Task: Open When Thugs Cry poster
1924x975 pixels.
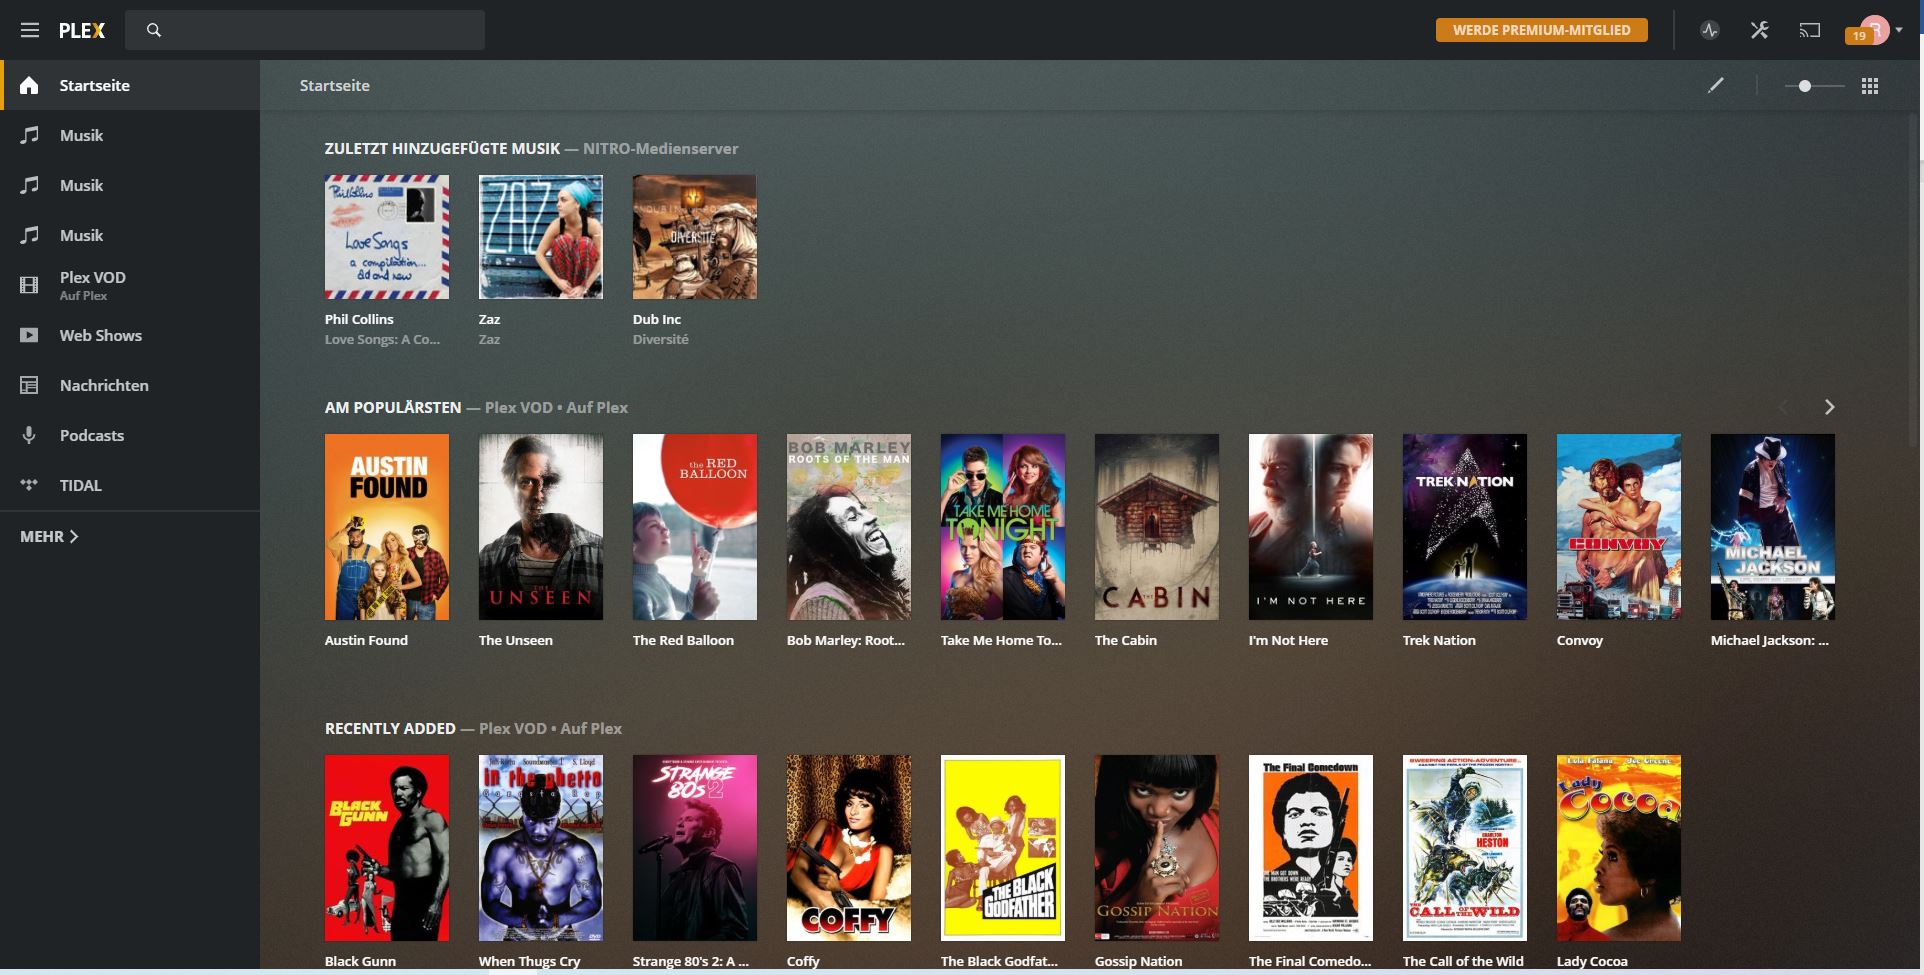Action: pyautogui.click(x=541, y=848)
